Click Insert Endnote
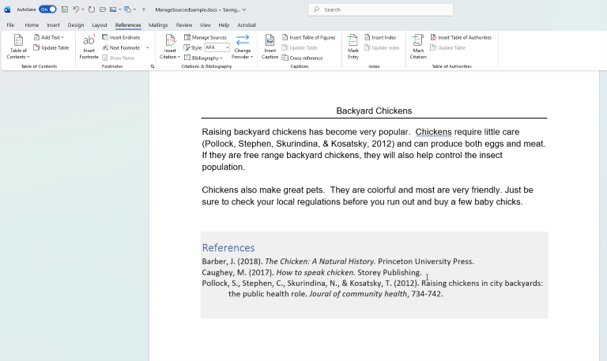Image resolution: width=607 pixels, height=361 pixels. [x=121, y=38]
